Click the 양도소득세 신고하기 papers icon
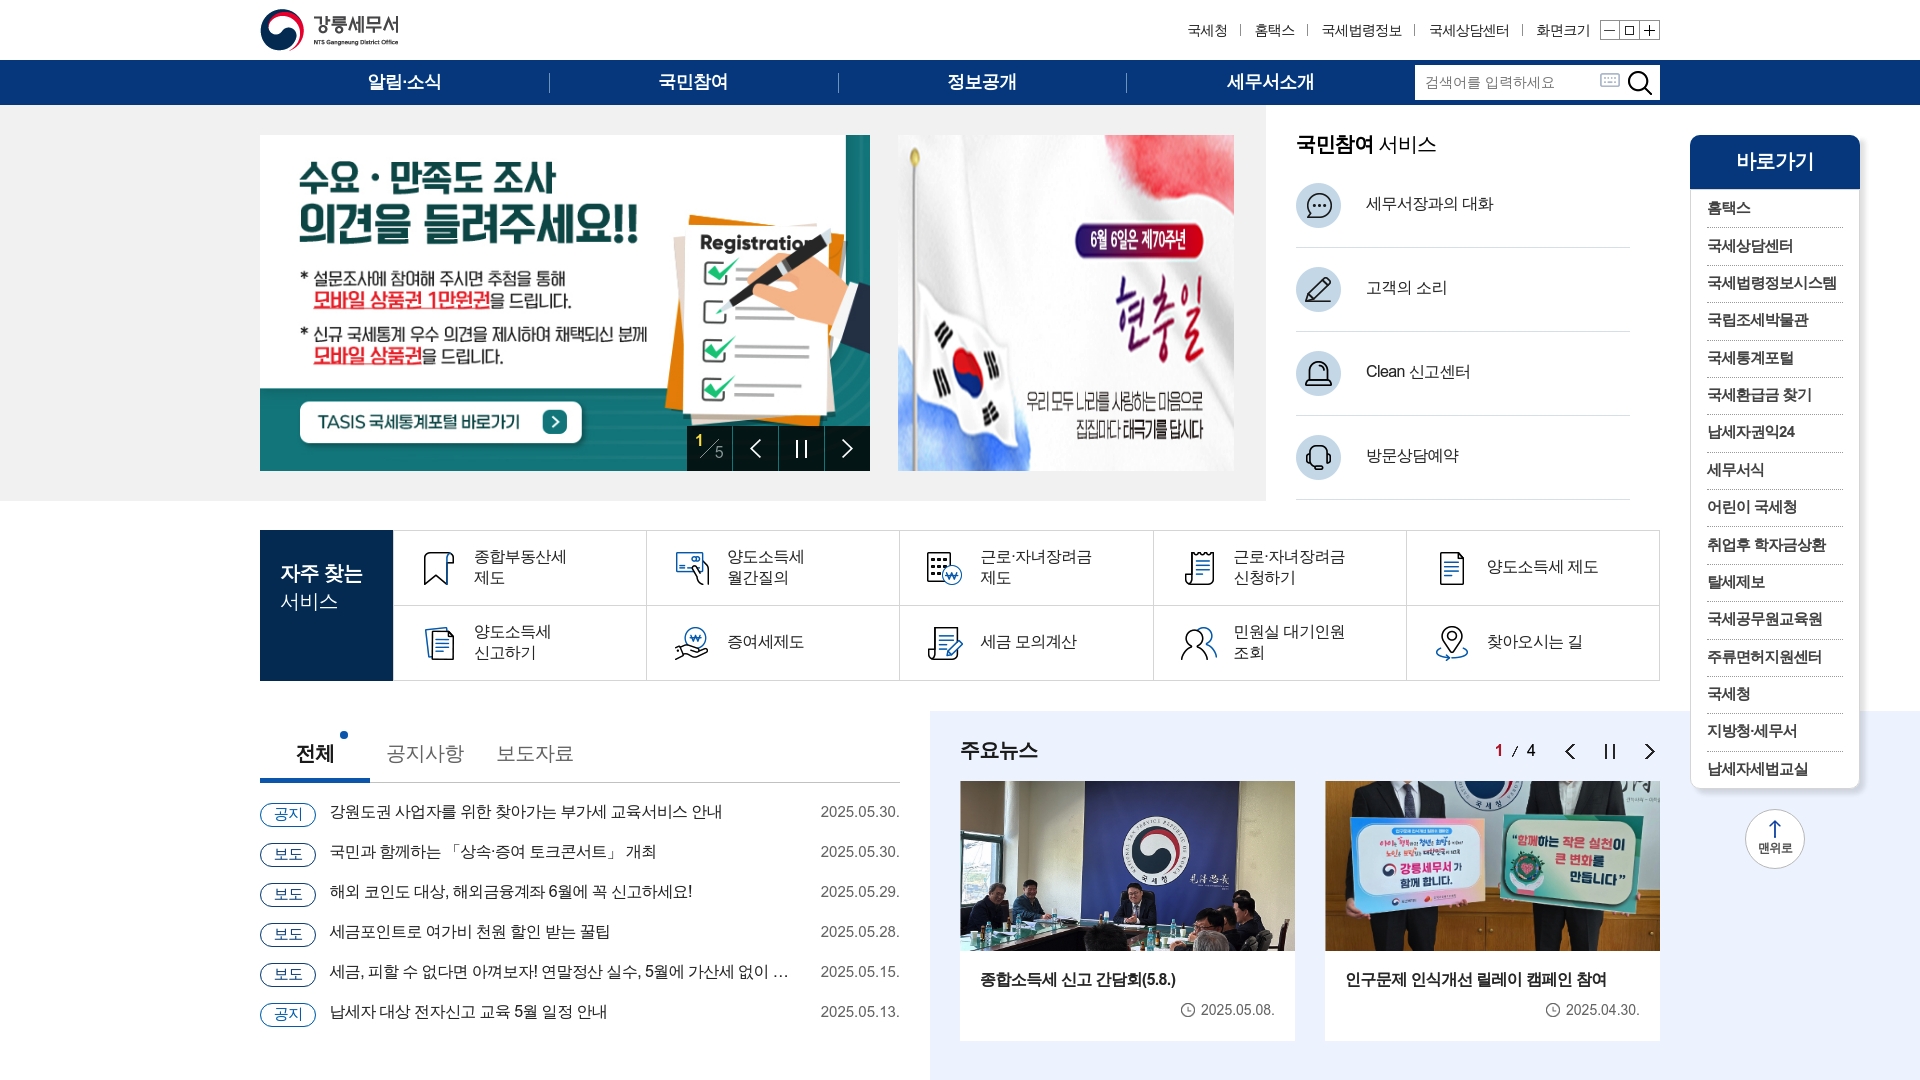The width and height of the screenshot is (1920, 1080). pos(439,643)
